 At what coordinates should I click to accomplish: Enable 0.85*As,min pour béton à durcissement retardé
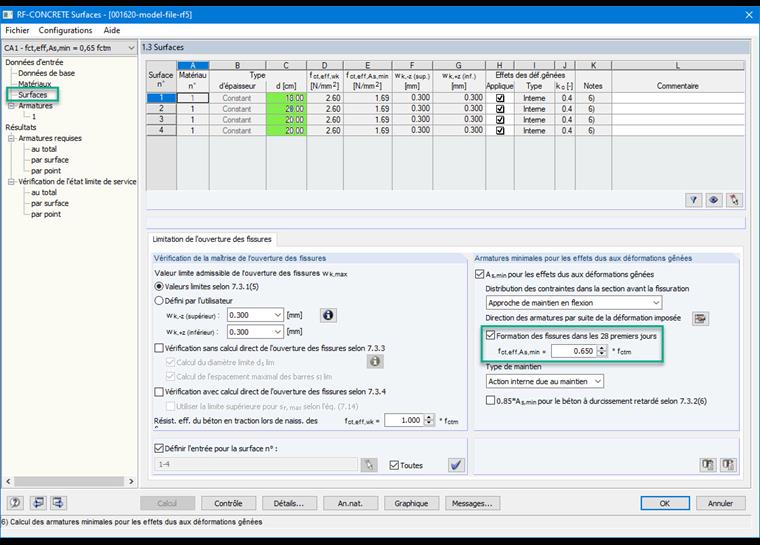tap(491, 401)
